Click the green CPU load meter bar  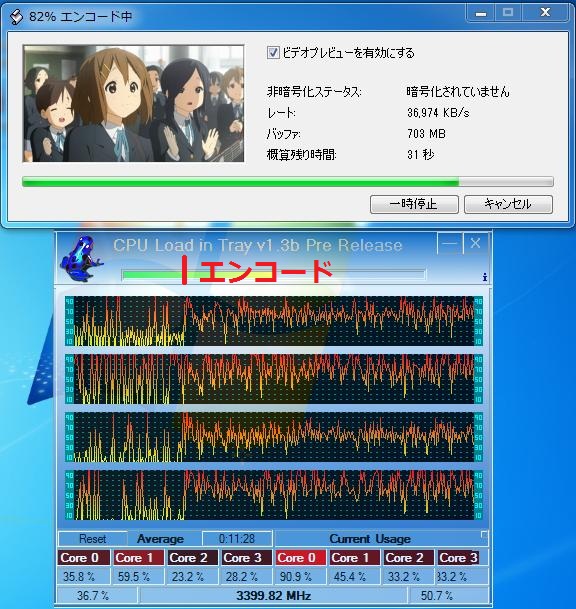(273, 275)
